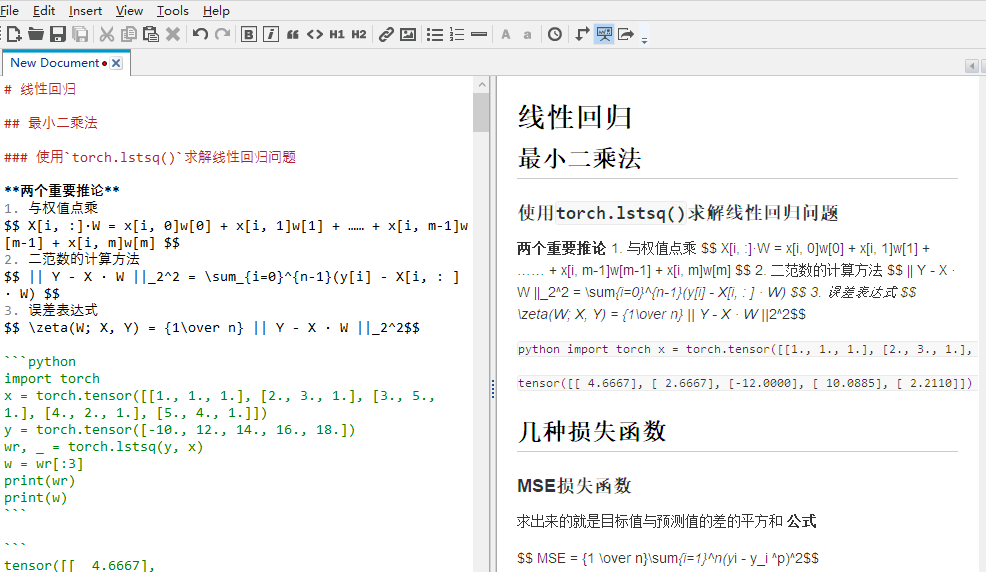Insert a hyperlink
The width and height of the screenshot is (986, 572).
[x=386, y=34]
